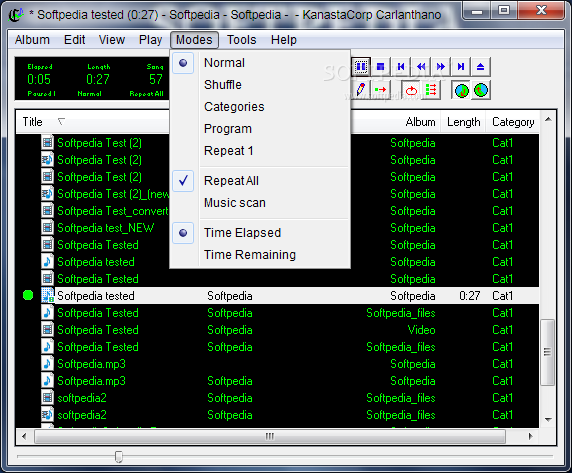
Task: Click the vertical scrollbar thumb
Action: pos(548,352)
